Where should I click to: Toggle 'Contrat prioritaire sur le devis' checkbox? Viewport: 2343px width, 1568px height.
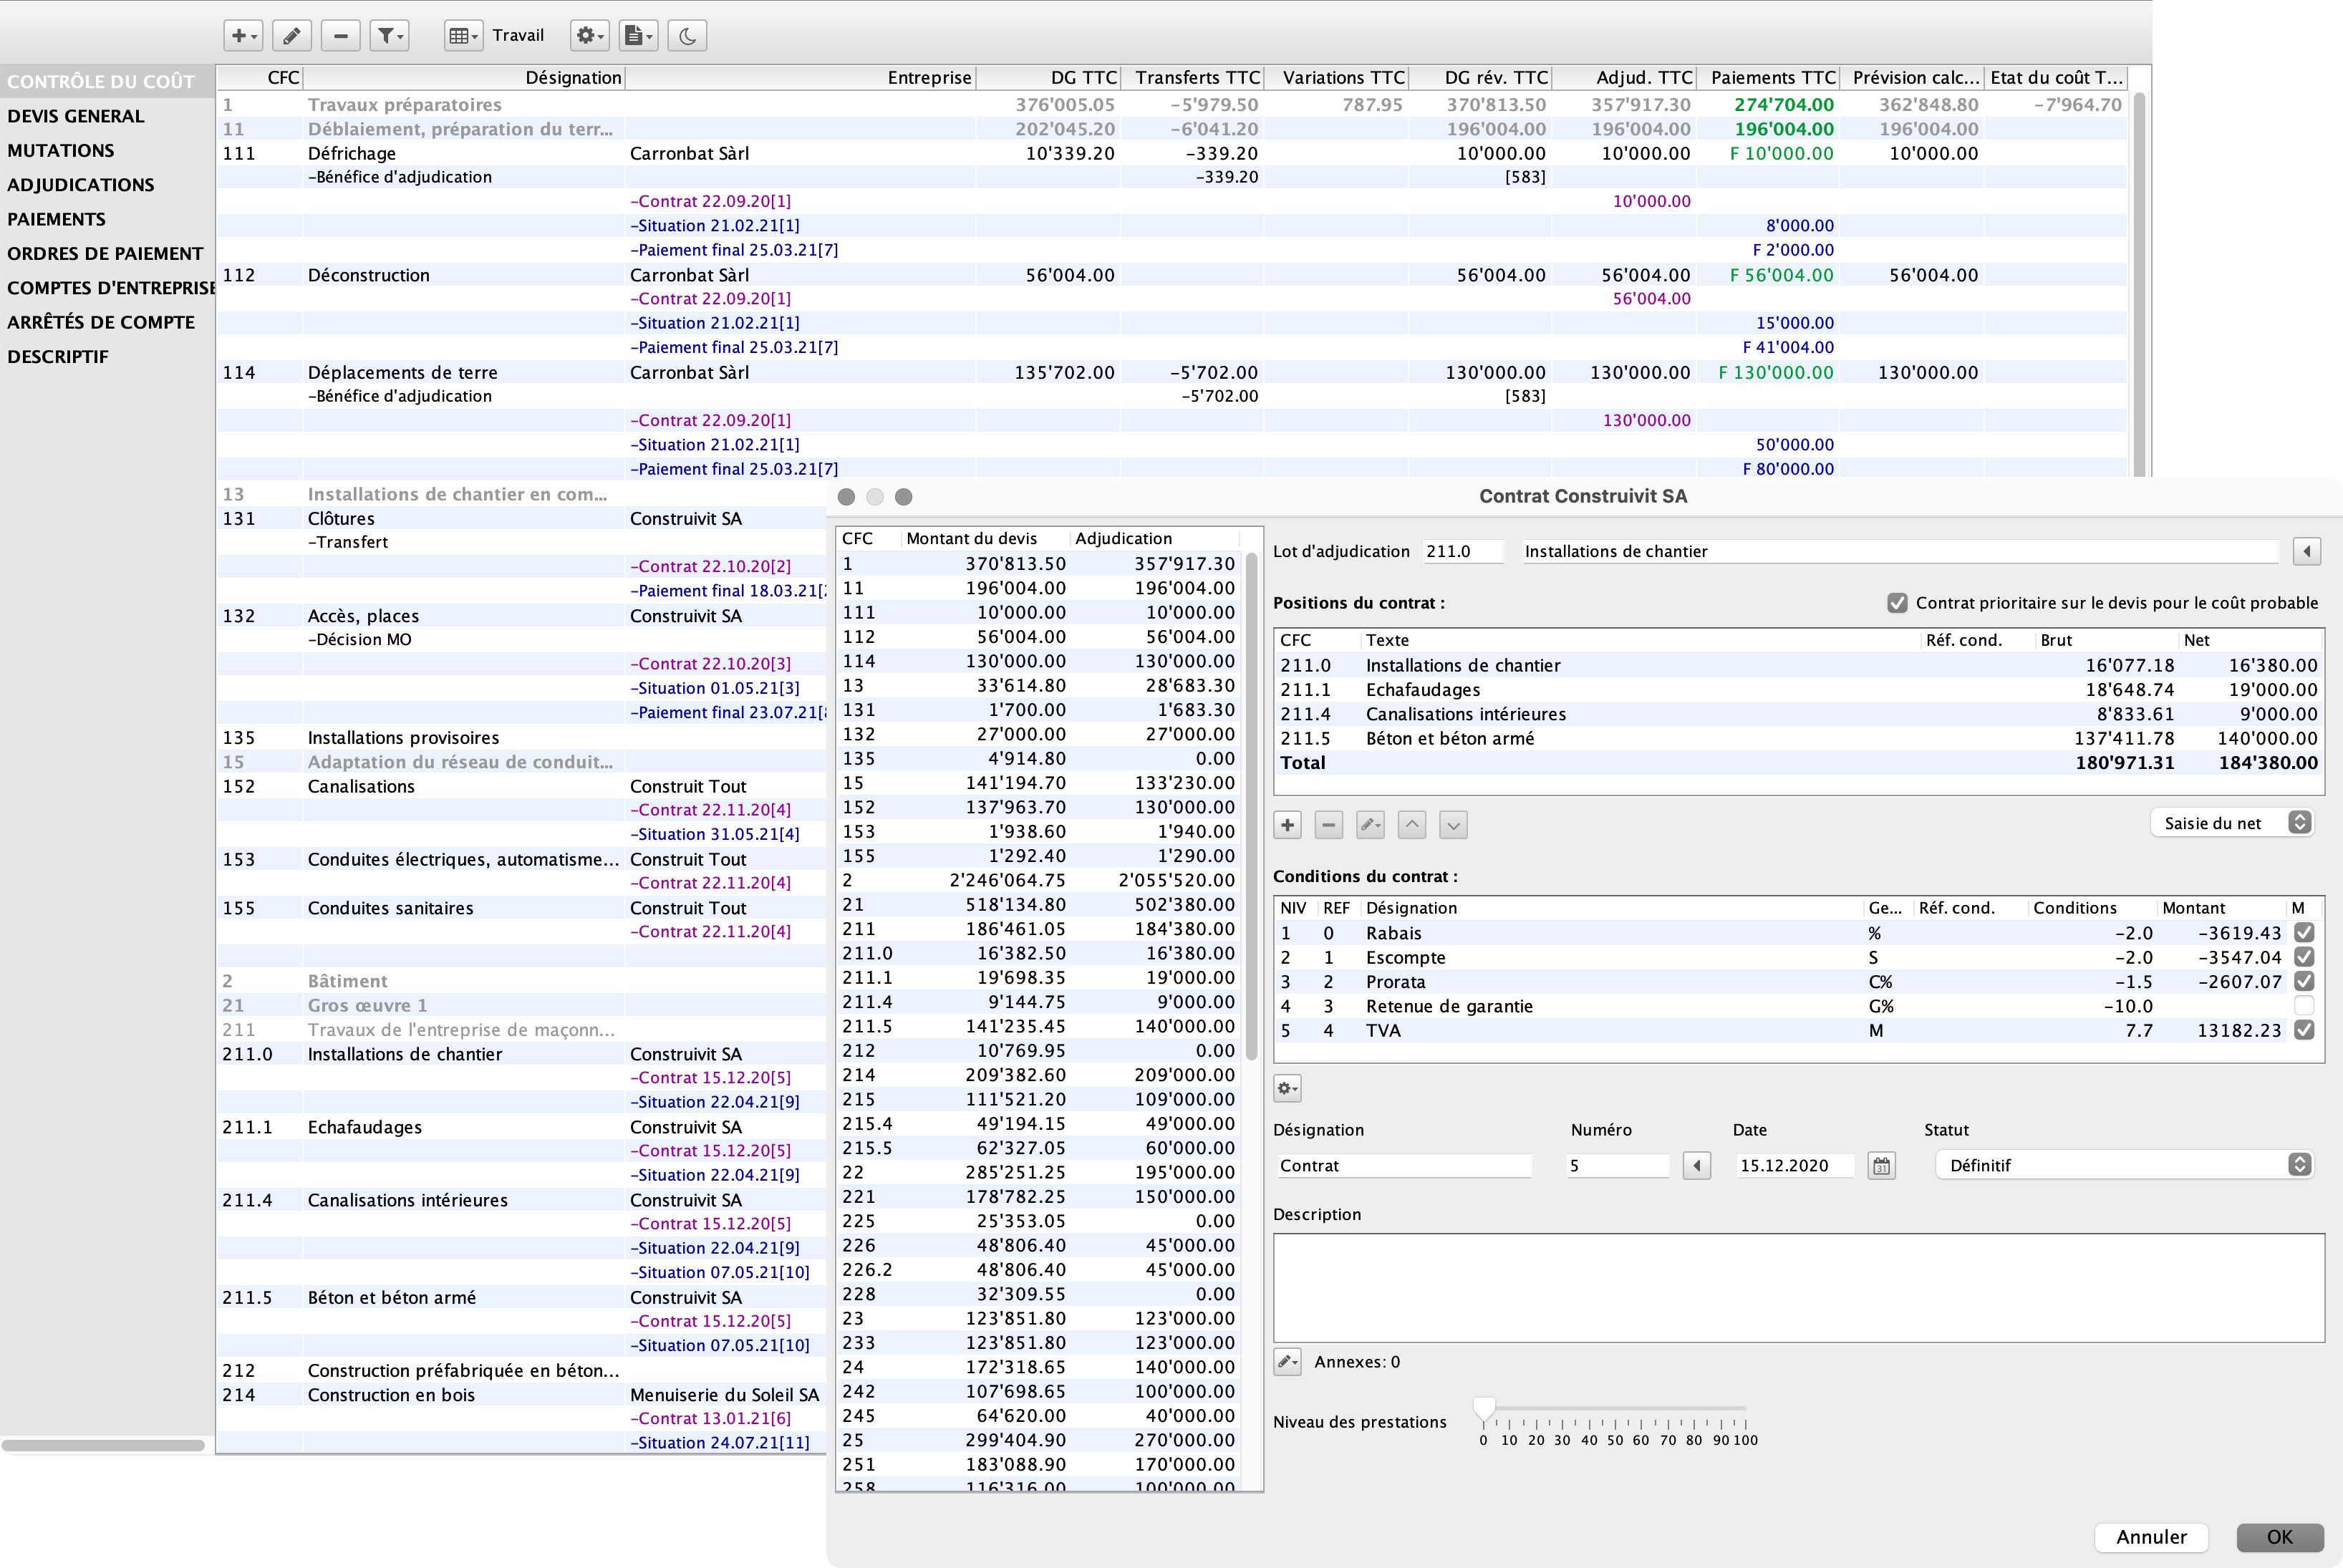pos(1897,603)
